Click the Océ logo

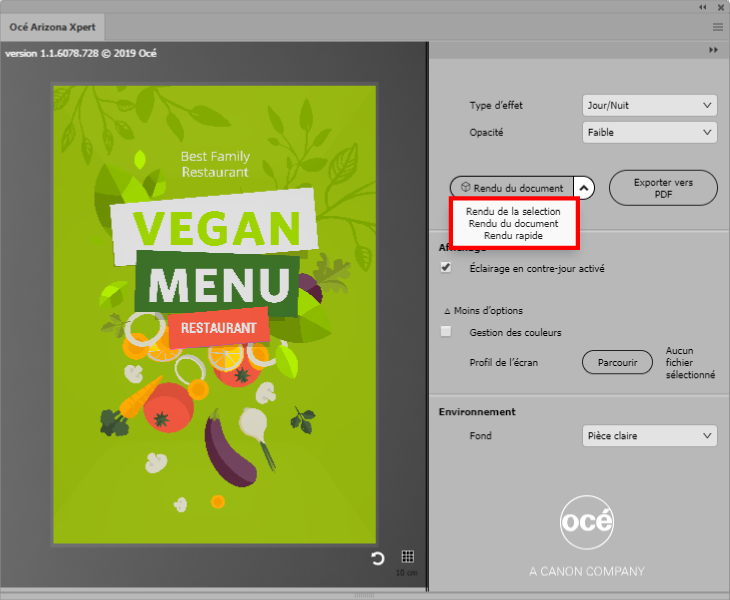587,522
